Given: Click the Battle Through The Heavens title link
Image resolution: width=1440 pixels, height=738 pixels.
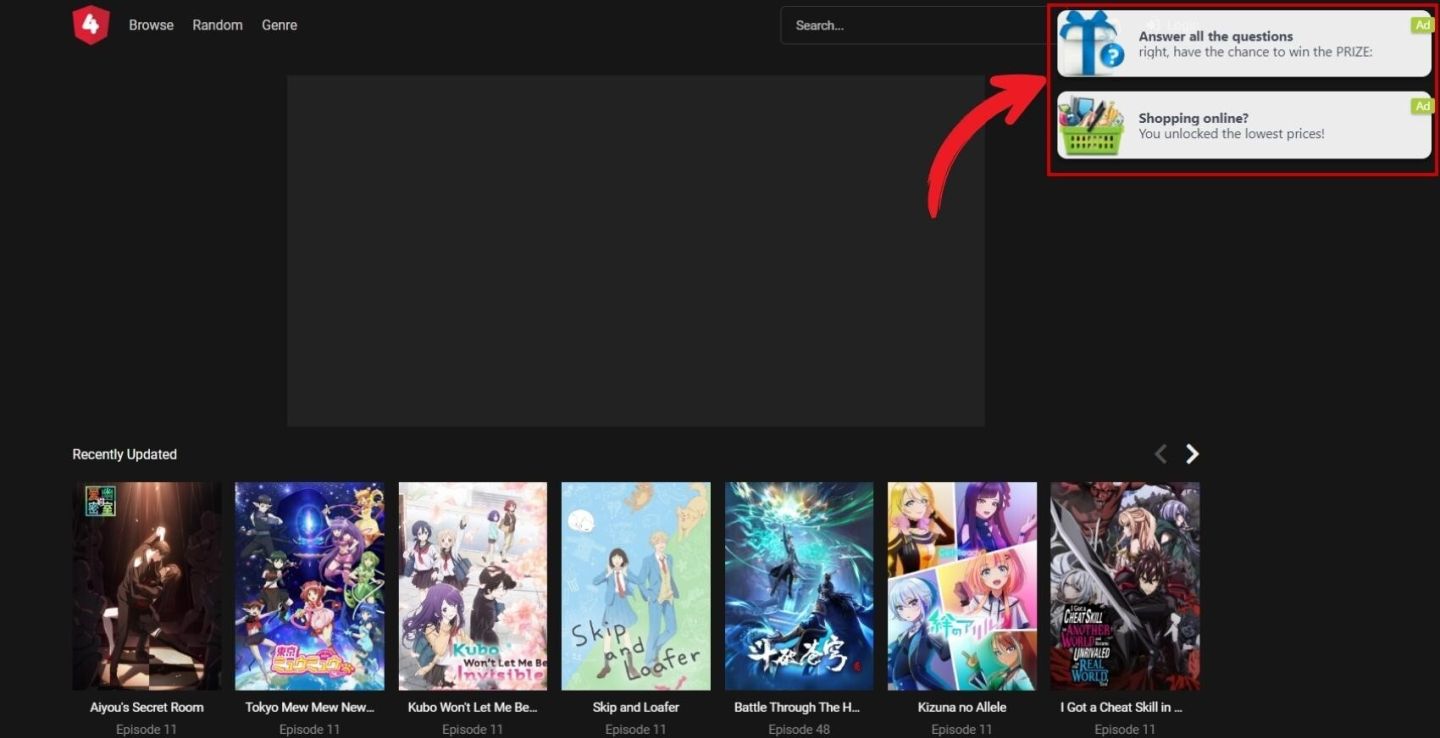Looking at the screenshot, I should click(797, 707).
